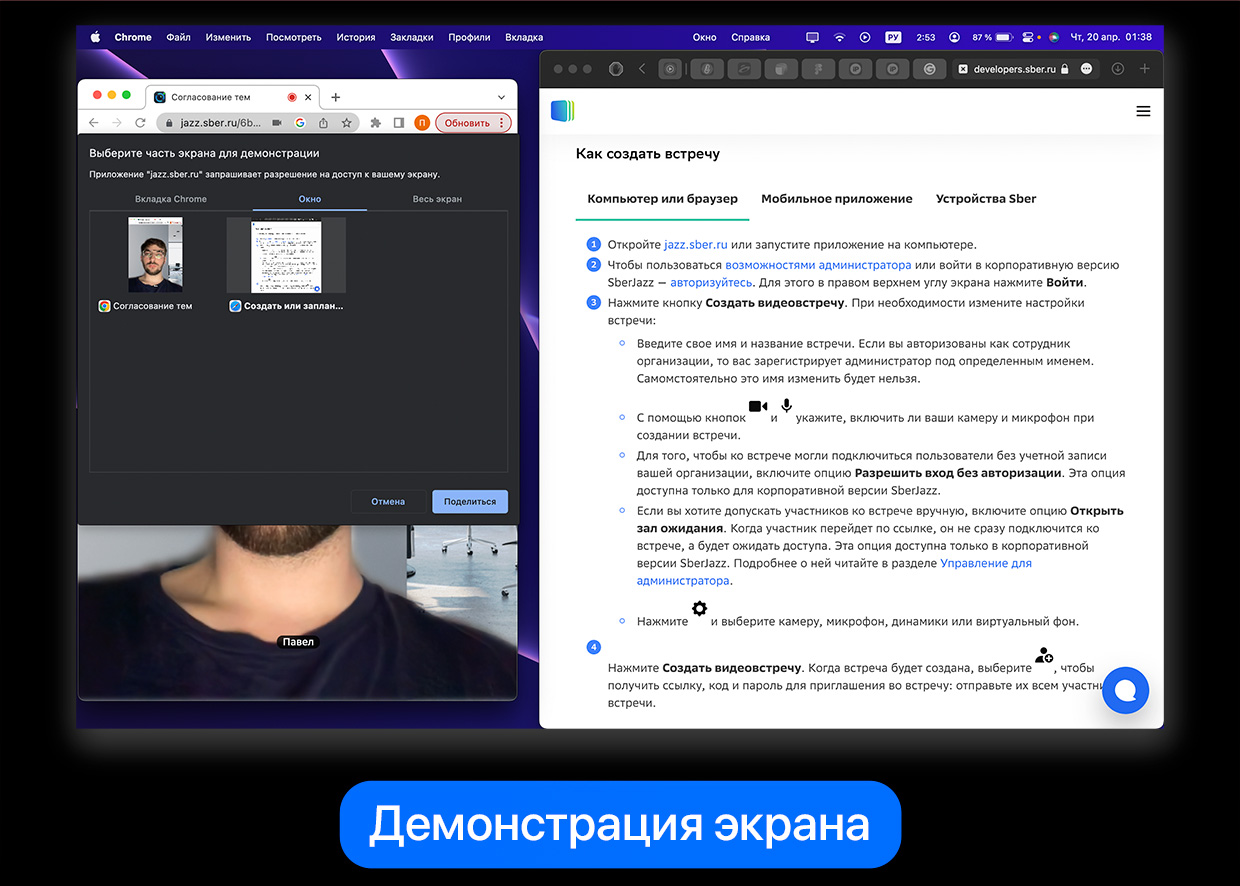Click Обновить update button in Chrome
The height and width of the screenshot is (886, 1240).
click(x=467, y=123)
